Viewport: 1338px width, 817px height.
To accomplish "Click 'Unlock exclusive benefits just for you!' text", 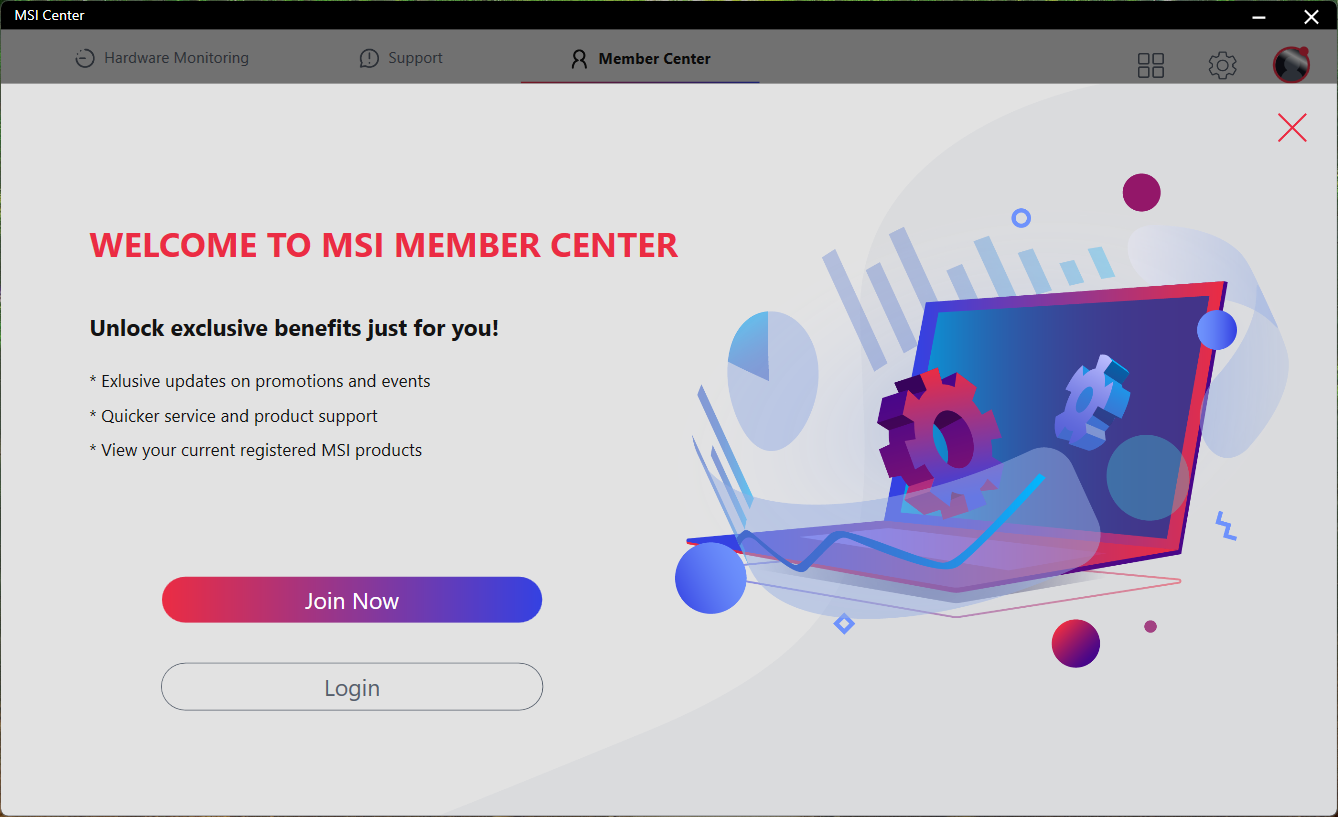I will [x=294, y=328].
